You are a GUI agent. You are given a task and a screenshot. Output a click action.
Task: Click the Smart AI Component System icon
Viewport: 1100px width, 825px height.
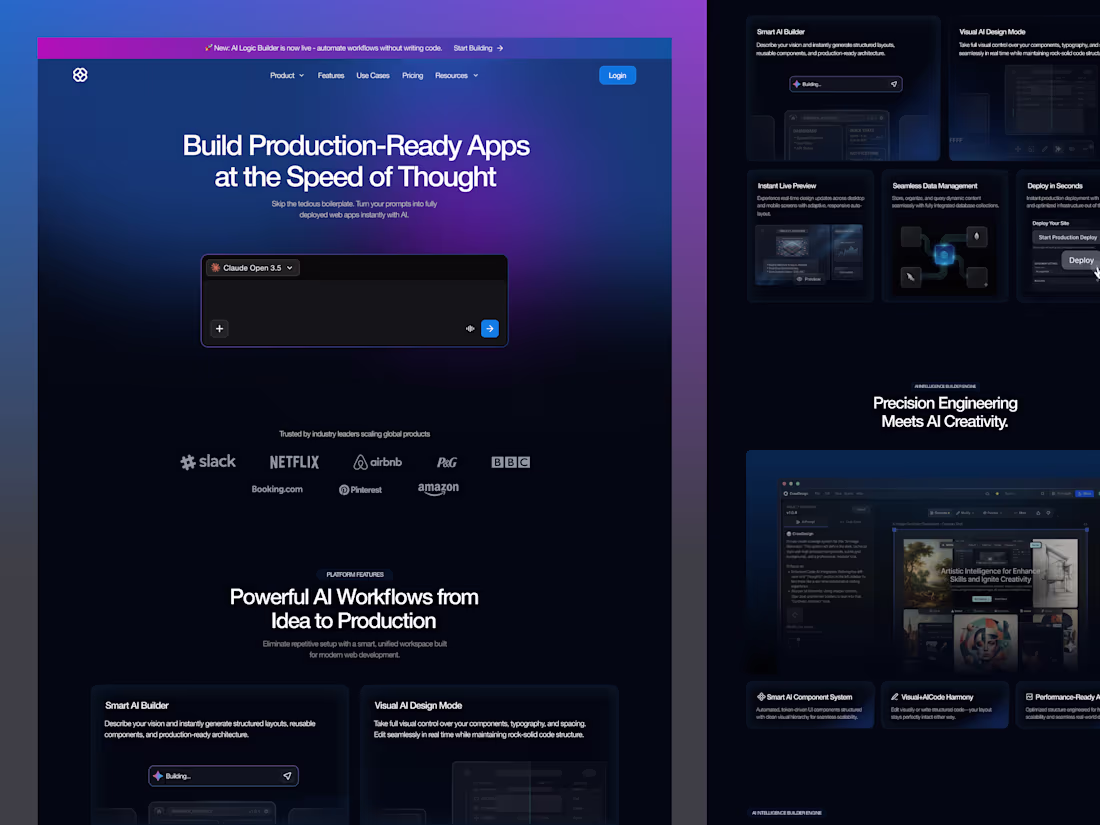[x=761, y=697]
